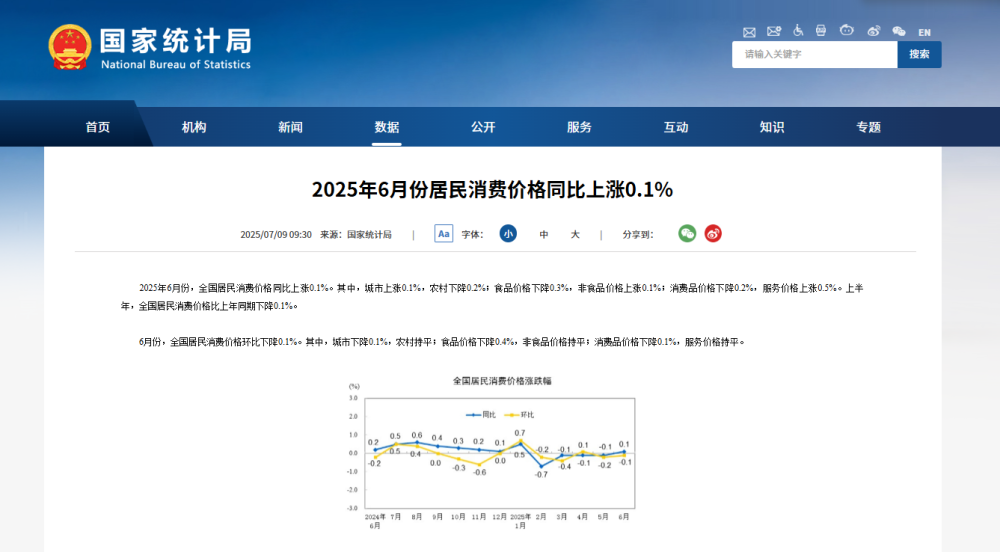Go to 首页 home tab
The width and height of the screenshot is (1000, 552).
[x=98, y=127]
